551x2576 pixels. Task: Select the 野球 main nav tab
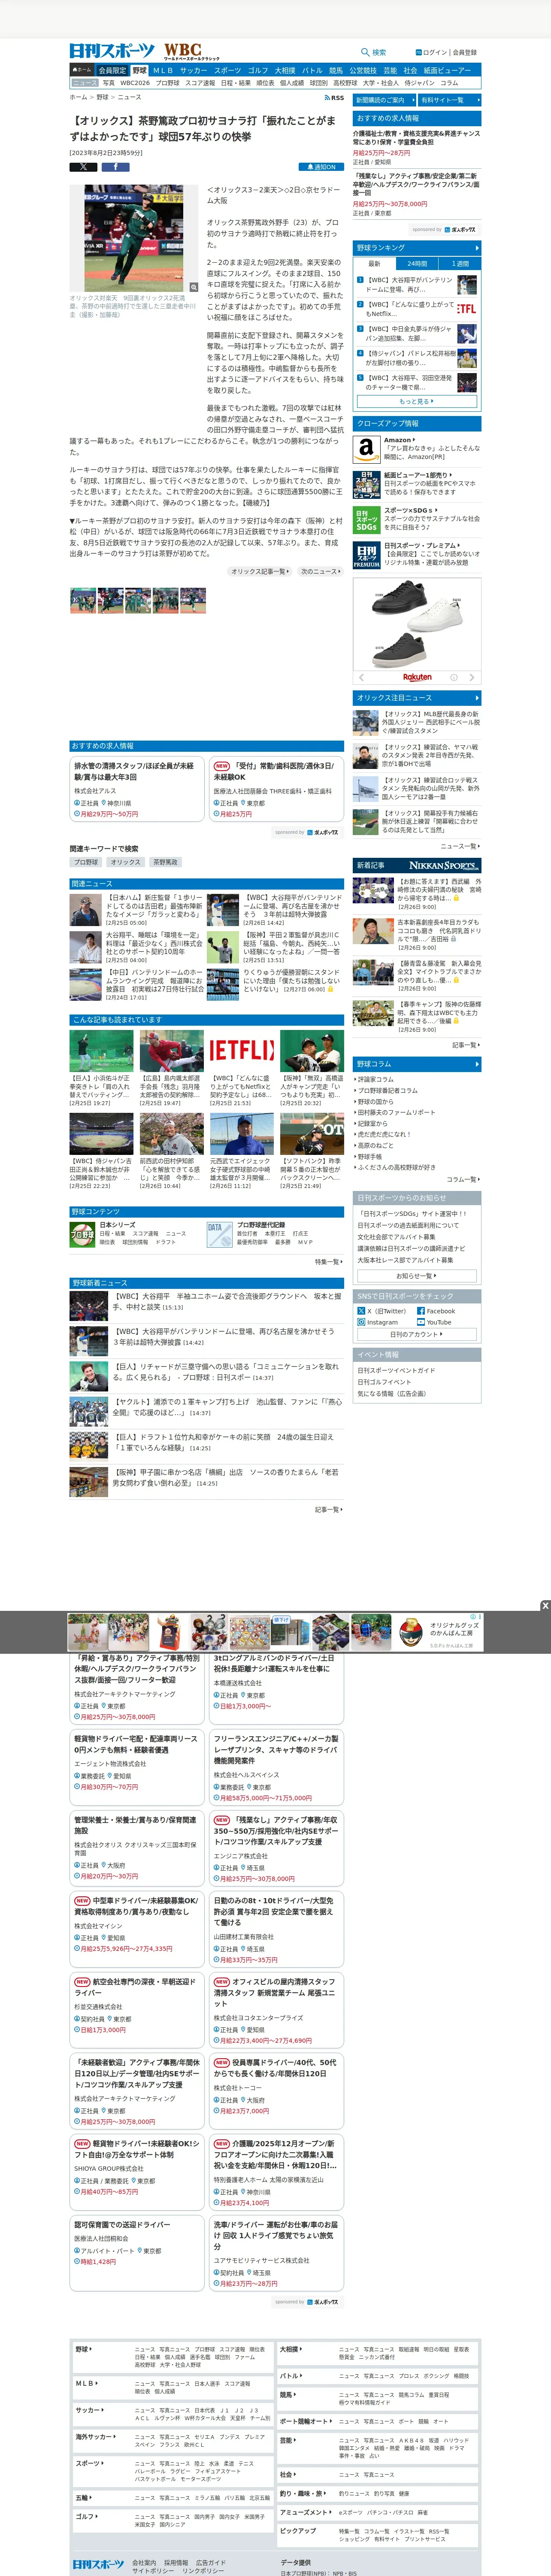[139, 71]
